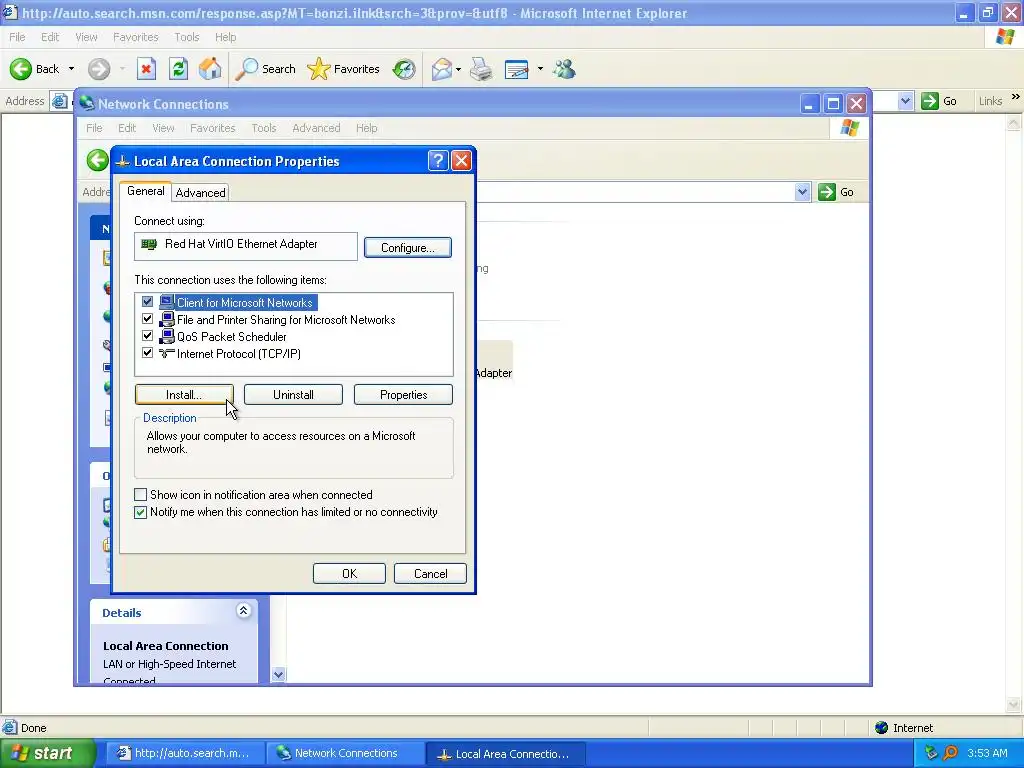Enable Show icon in notification area checkbox
The width and height of the screenshot is (1024, 768).
point(140,494)
